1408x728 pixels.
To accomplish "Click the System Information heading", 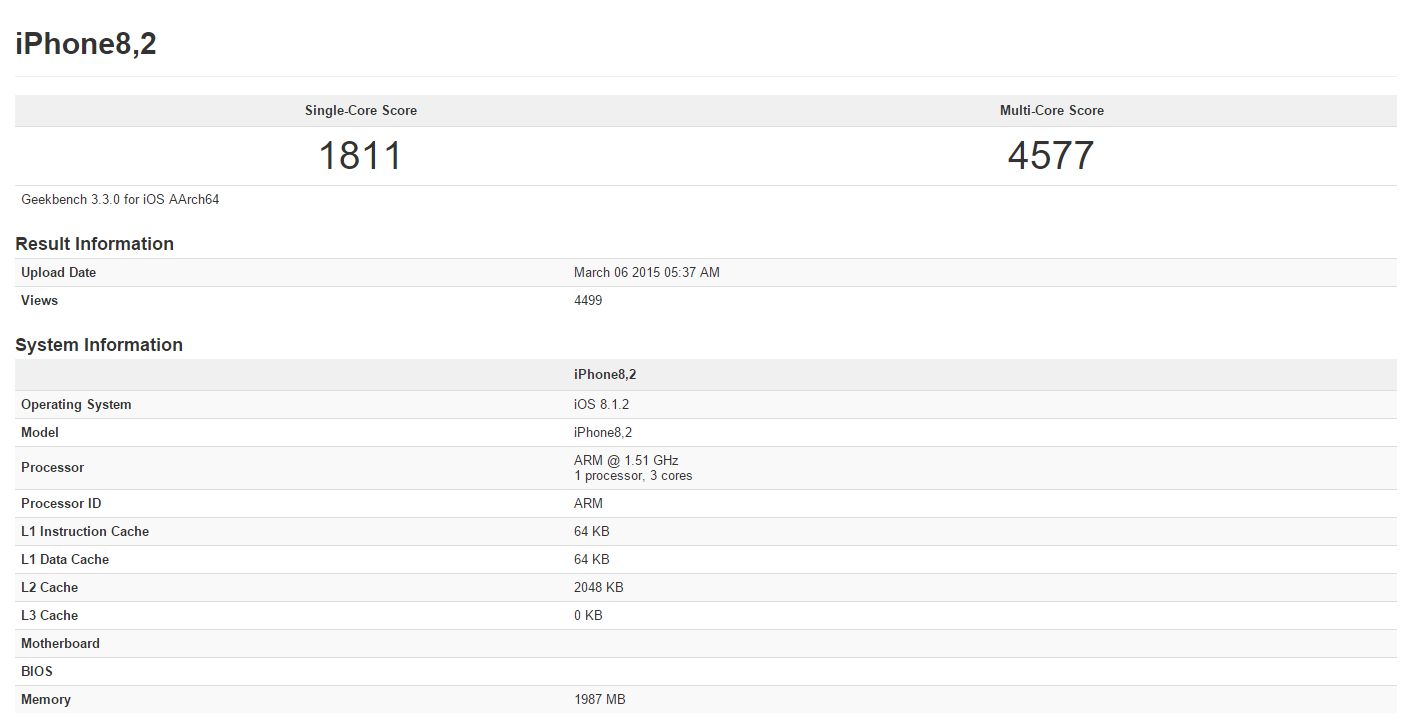I will click(99, 345).
